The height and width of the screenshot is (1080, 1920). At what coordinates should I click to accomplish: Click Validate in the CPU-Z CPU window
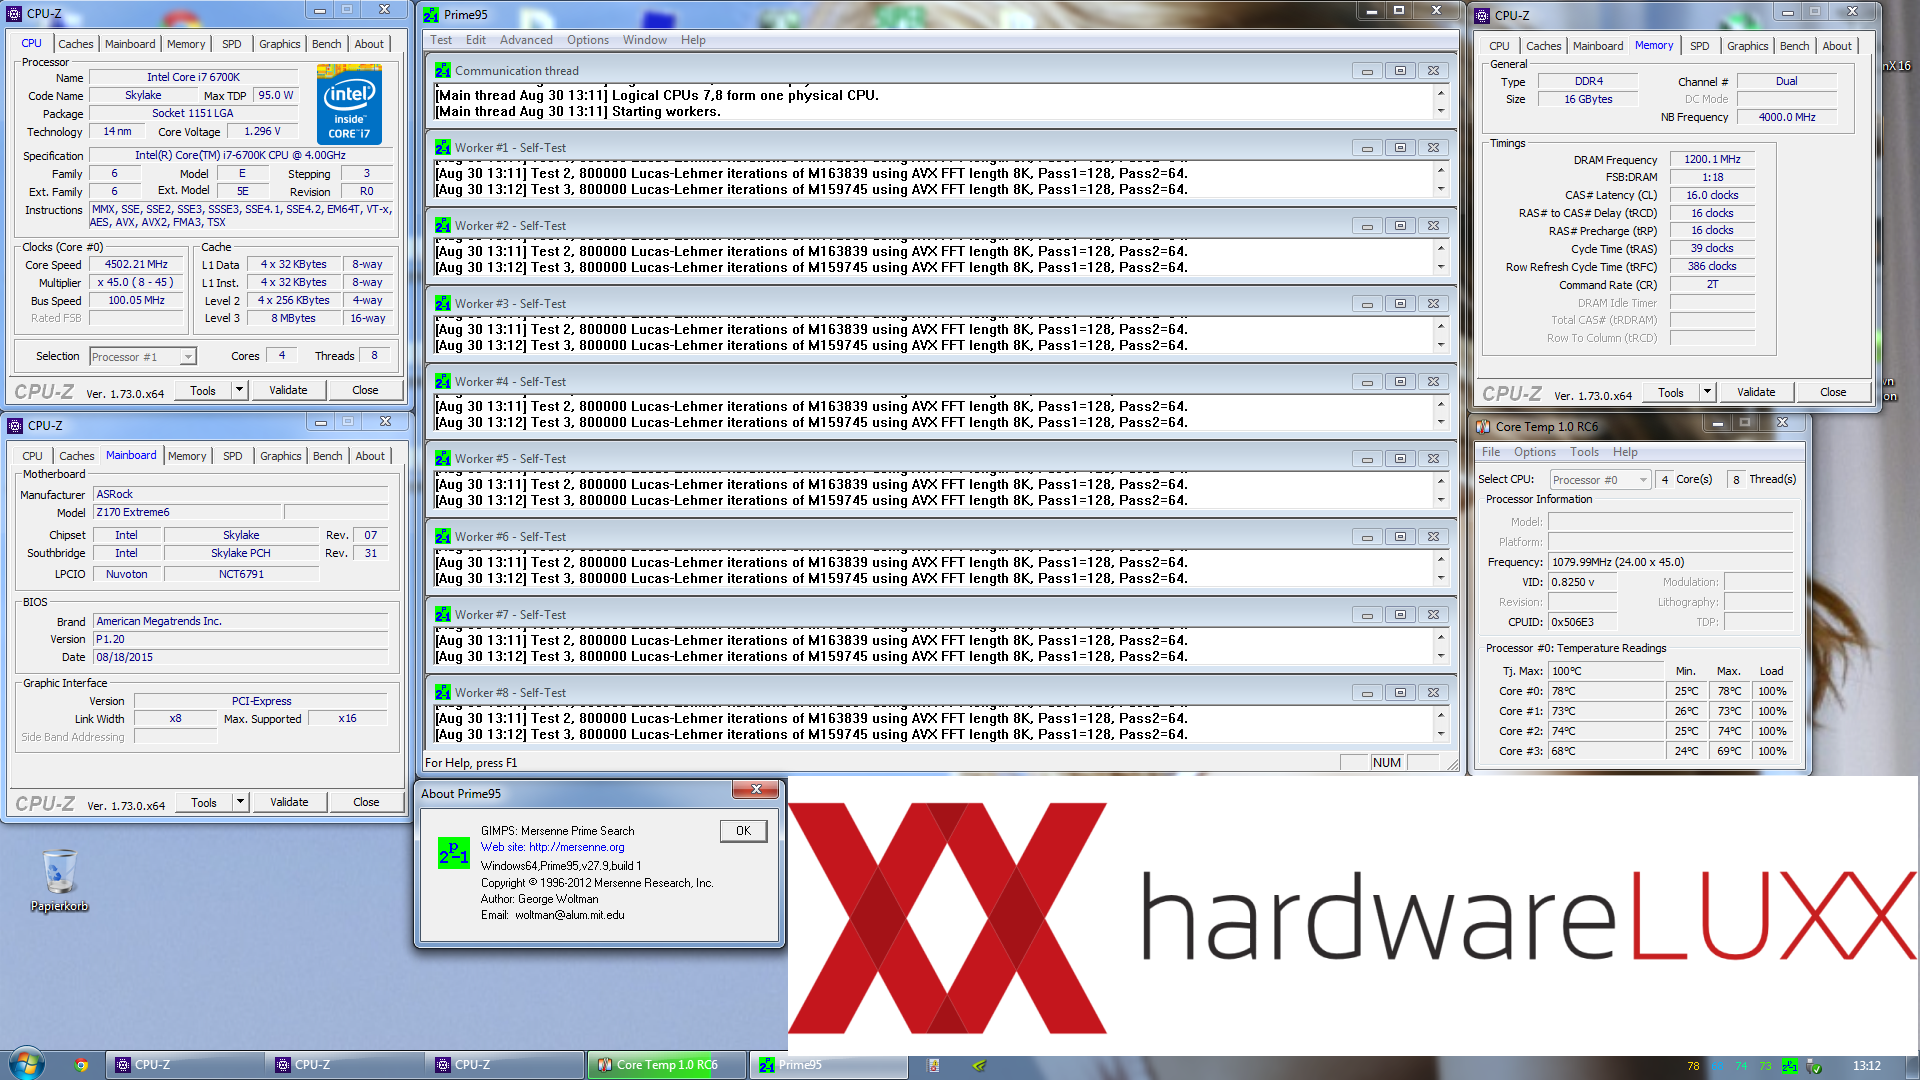tap(288, 390)
